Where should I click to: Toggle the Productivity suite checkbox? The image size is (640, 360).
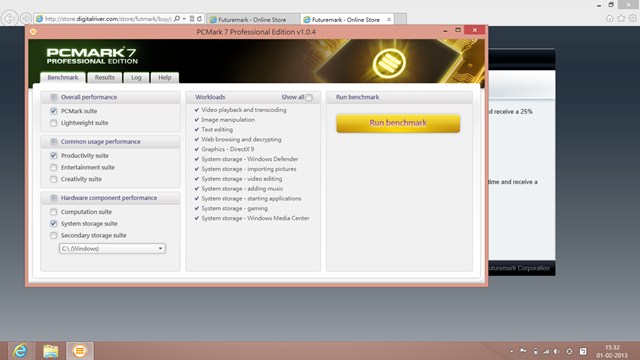[53, 156]
